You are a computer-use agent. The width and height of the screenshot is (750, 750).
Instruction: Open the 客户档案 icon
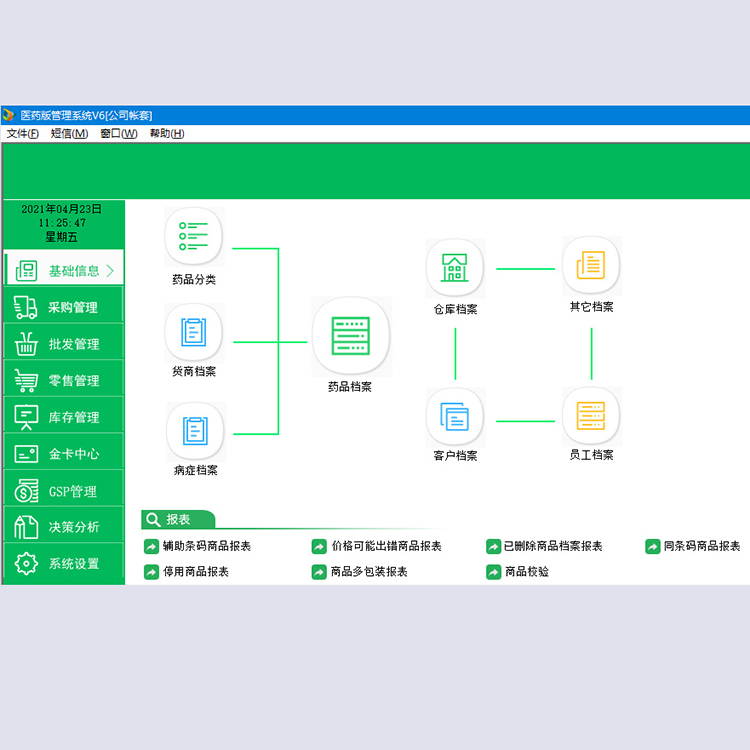pyautogui.click(x=455, y=417)
